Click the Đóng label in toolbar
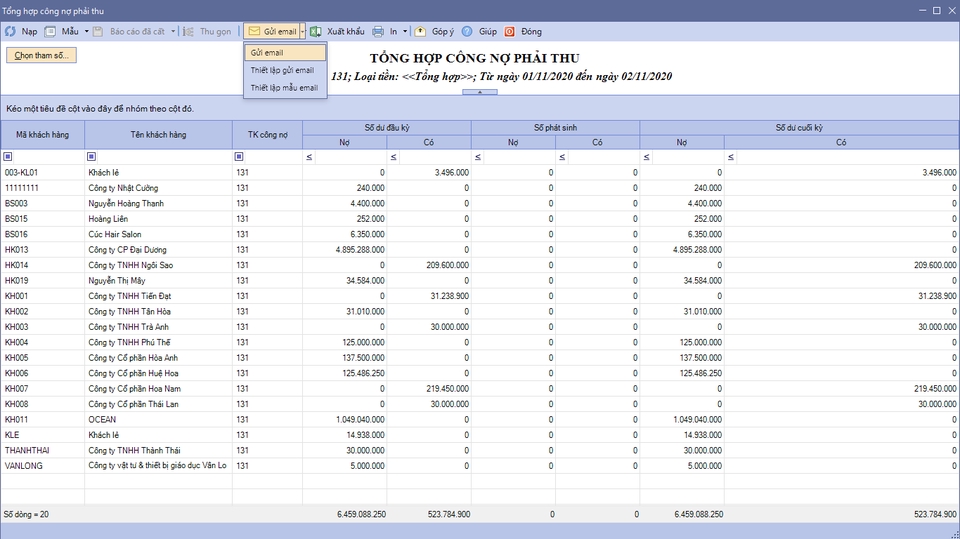 531,31
